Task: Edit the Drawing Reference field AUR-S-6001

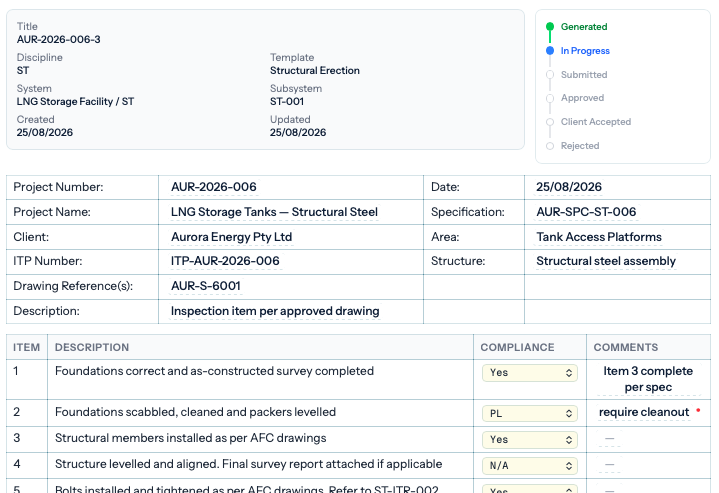Action: (206, 286)
